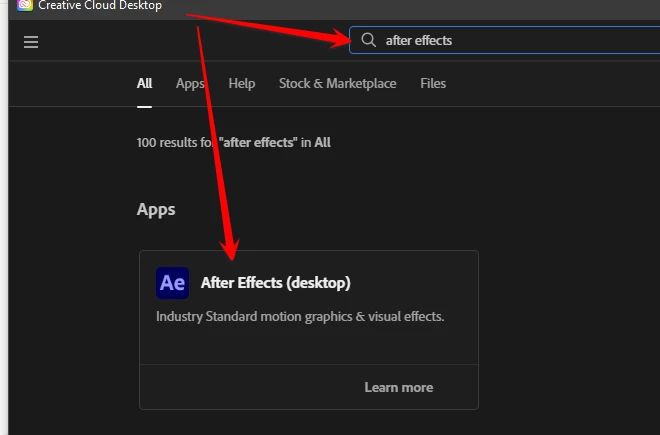Open the hamburger menu icon
Image resolution: width=660 pixels, height=435 pixels.
[31, 42]
